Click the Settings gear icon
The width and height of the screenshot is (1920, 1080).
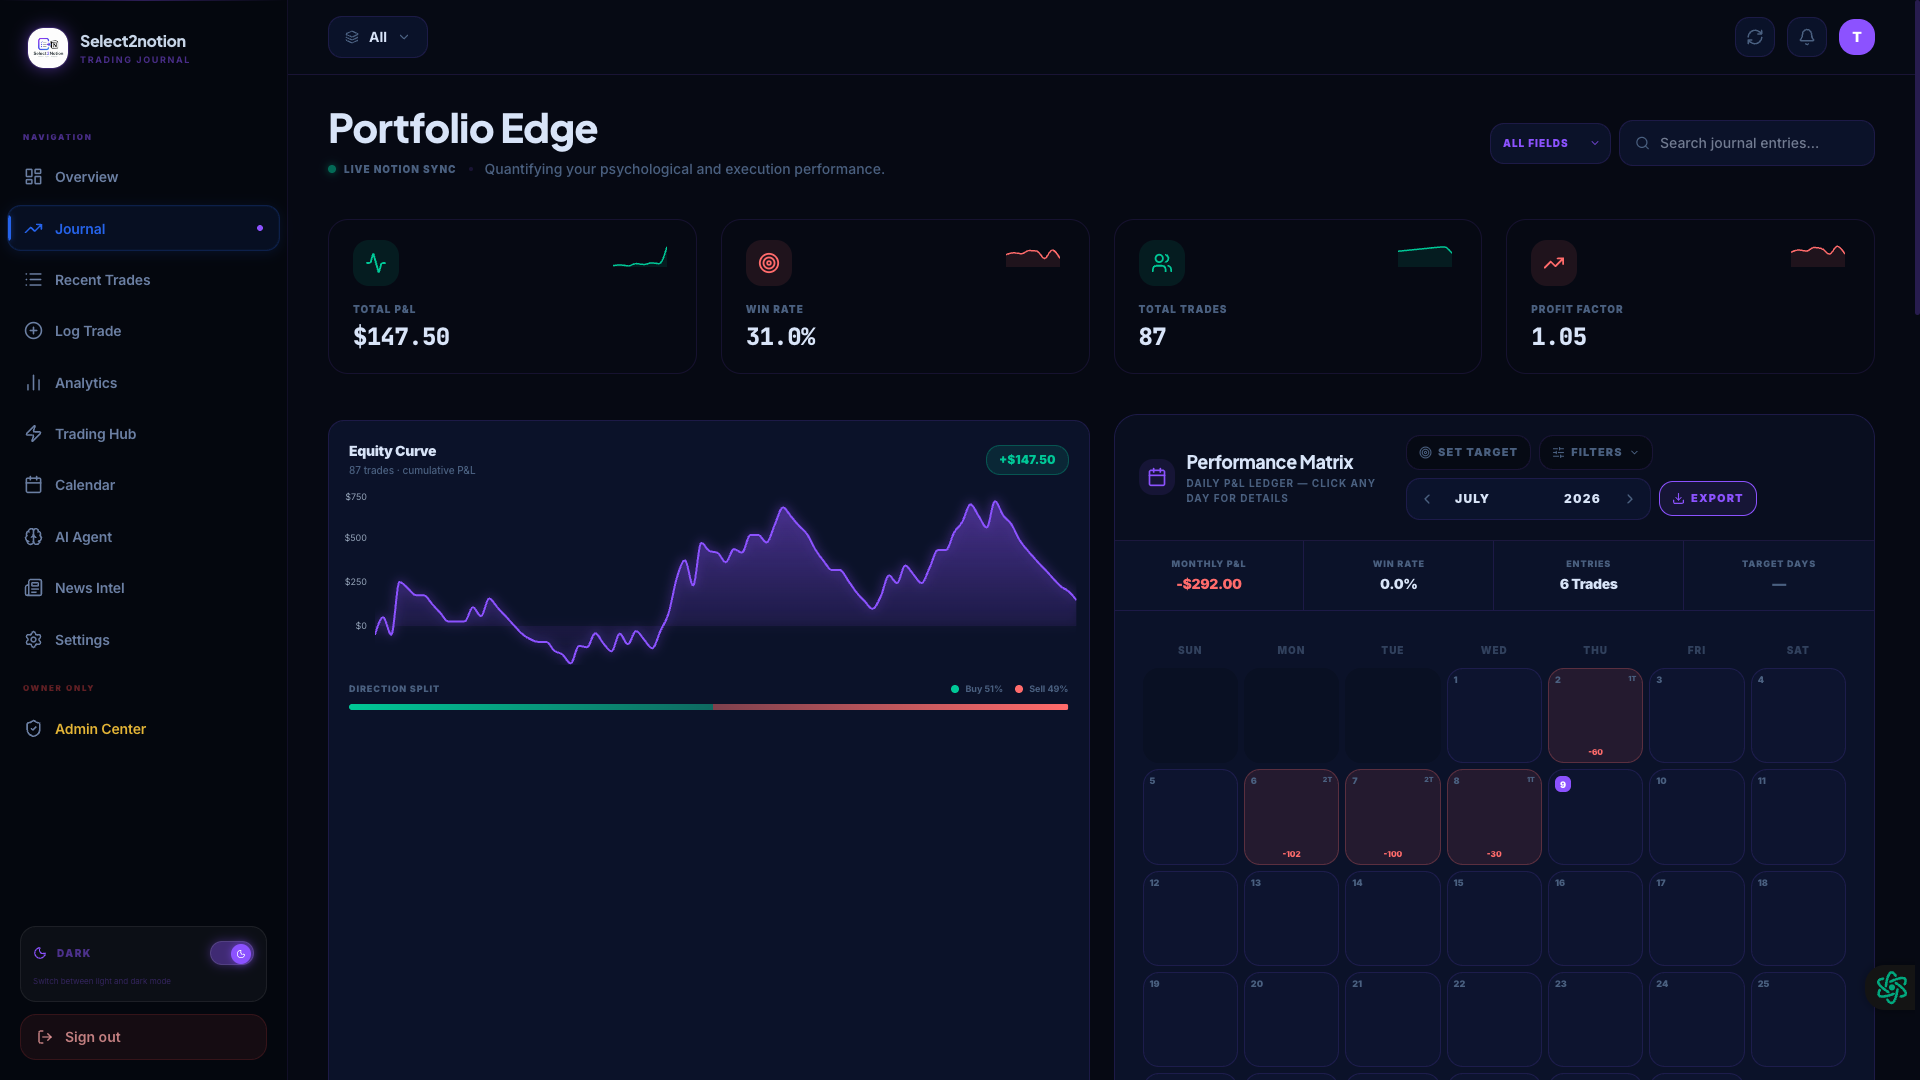pos(33,640)
